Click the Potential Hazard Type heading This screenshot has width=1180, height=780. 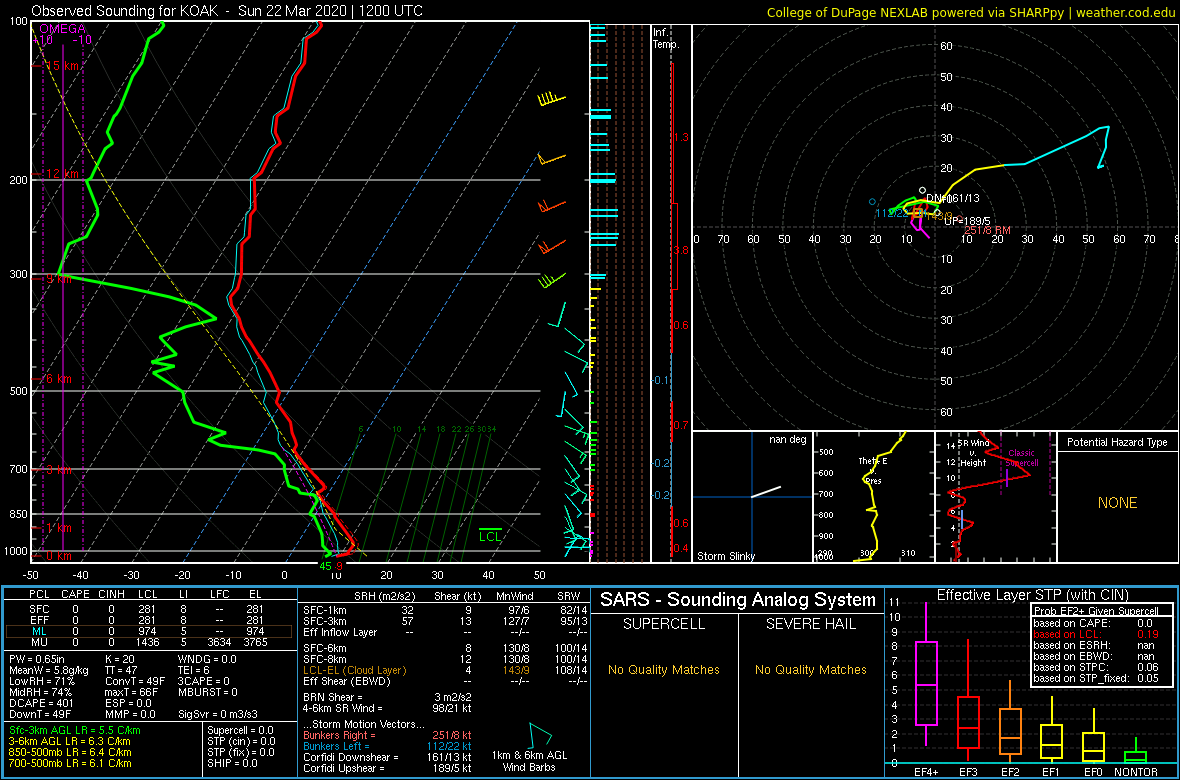(1117, 442)
